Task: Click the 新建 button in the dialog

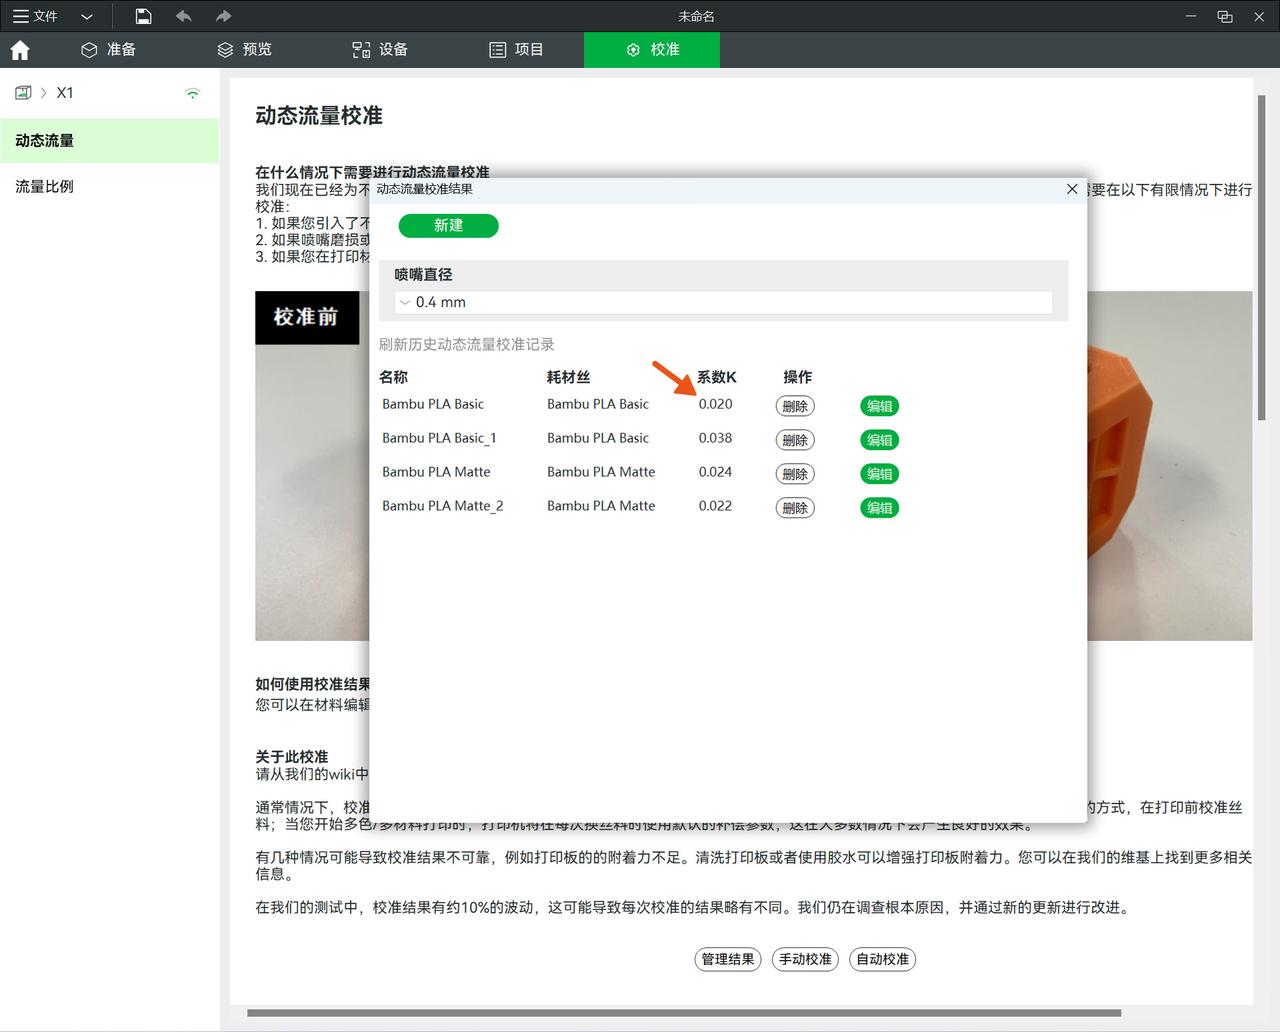Action: [448, 226]
